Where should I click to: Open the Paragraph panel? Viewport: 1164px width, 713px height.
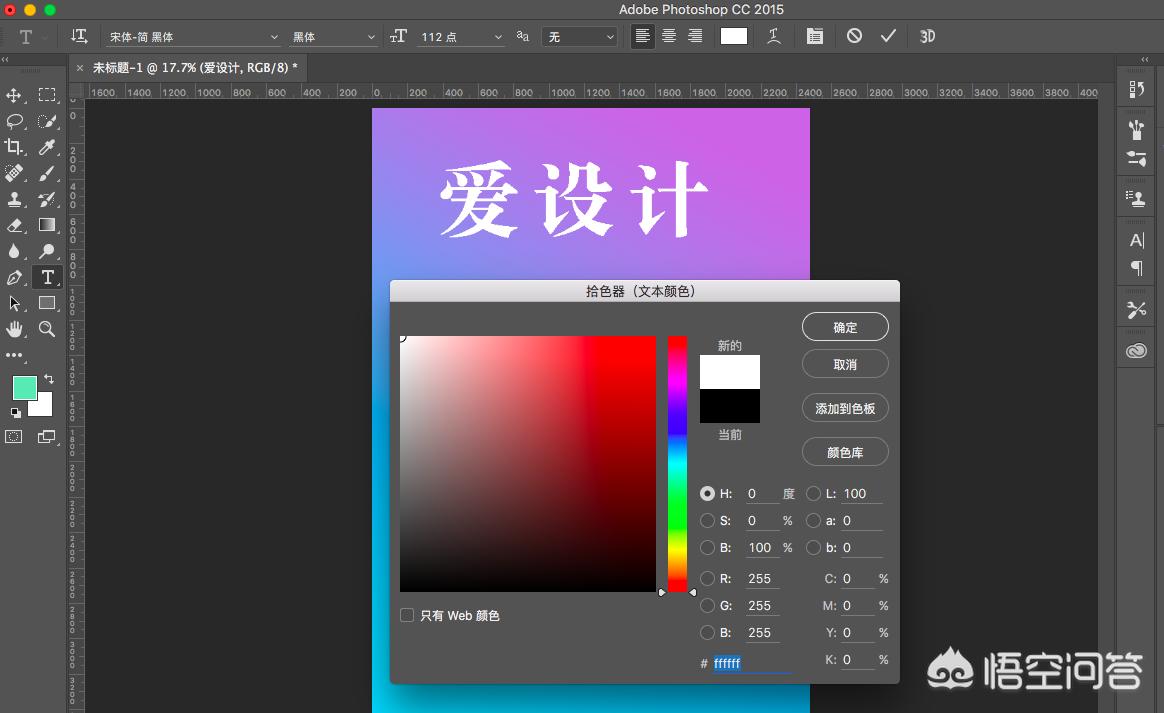1135,269
